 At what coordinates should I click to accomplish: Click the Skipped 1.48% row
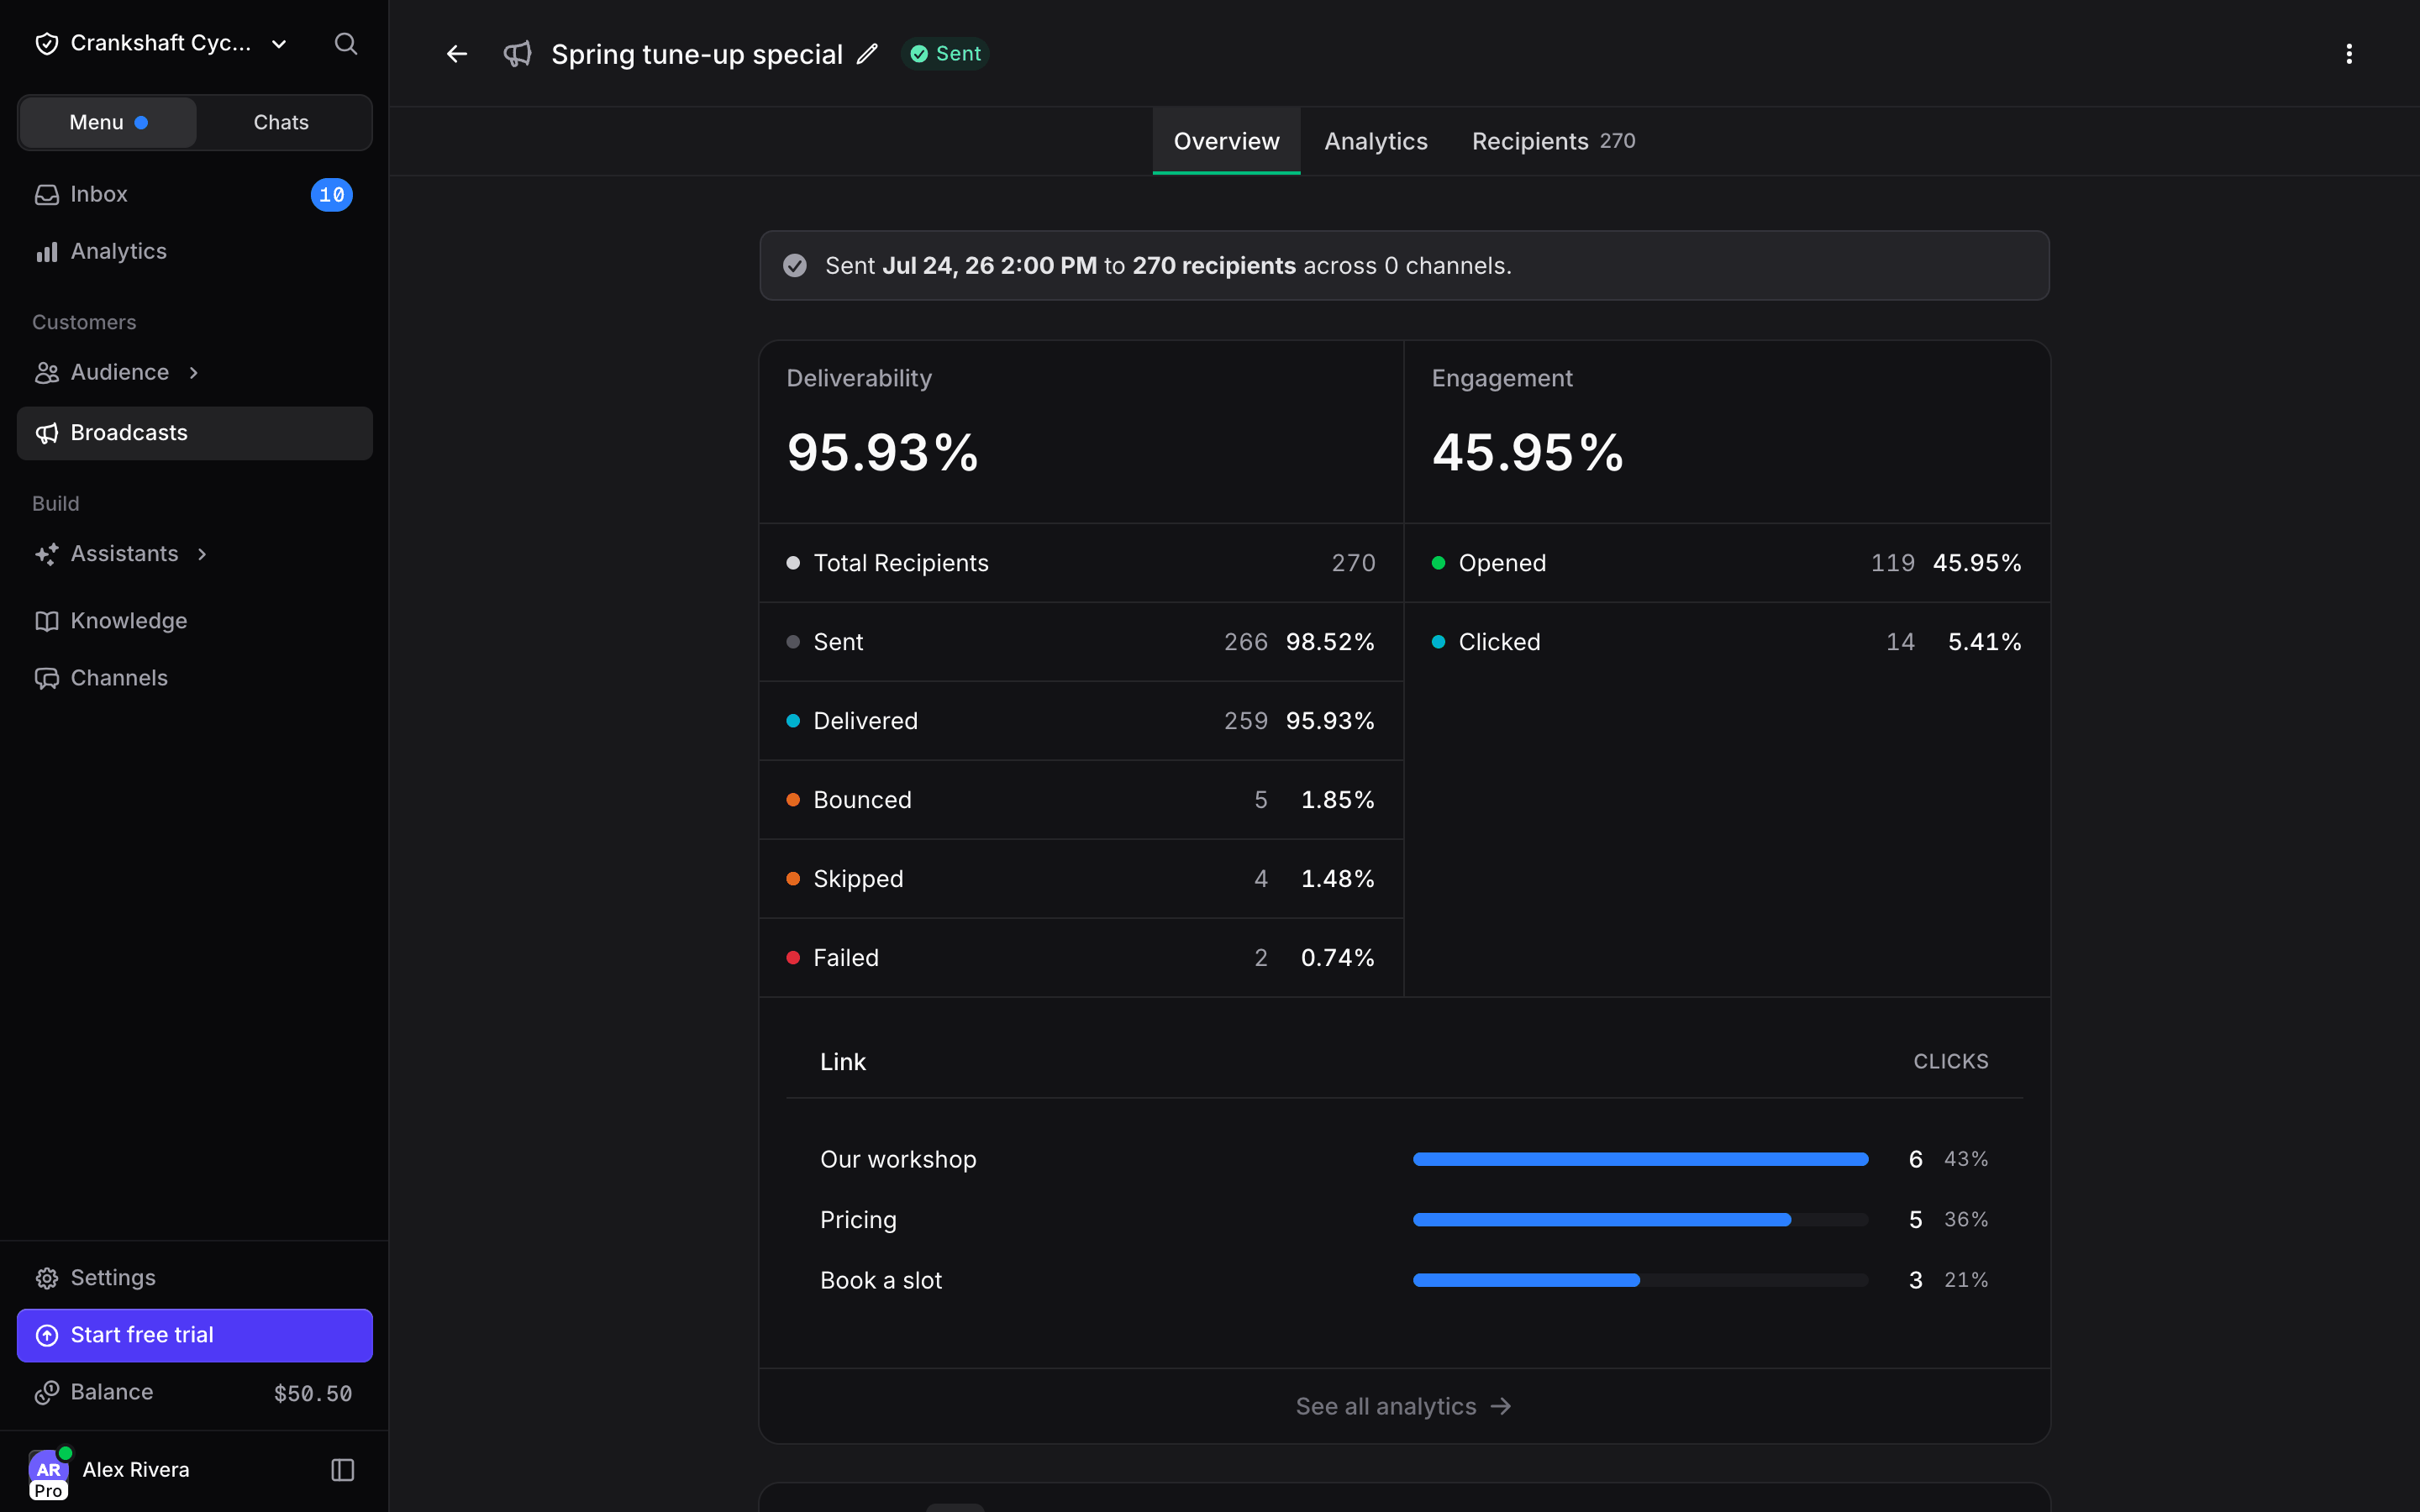click(x=1081, y=879)
